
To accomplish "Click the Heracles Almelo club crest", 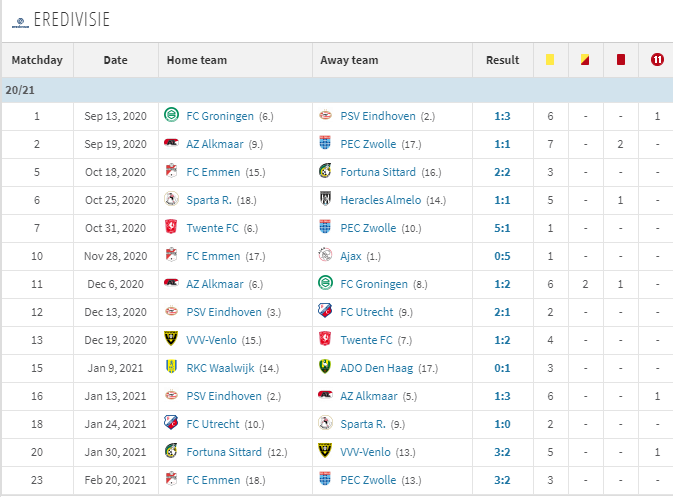I will (325, 199).
